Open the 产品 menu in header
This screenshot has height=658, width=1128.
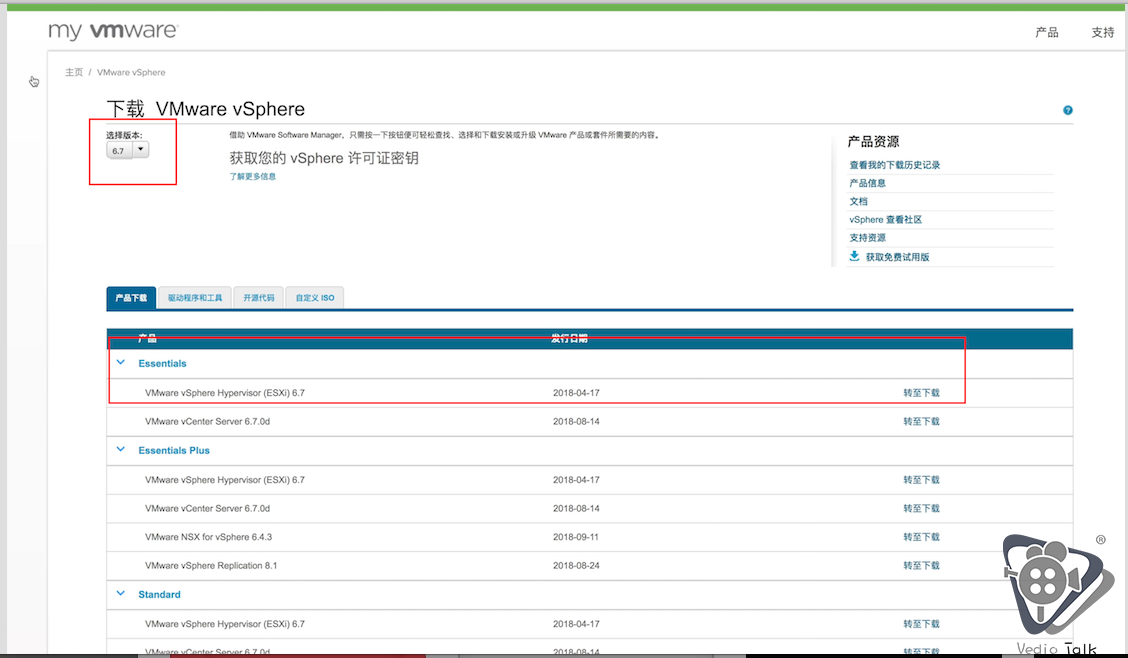coord(1047,32)
